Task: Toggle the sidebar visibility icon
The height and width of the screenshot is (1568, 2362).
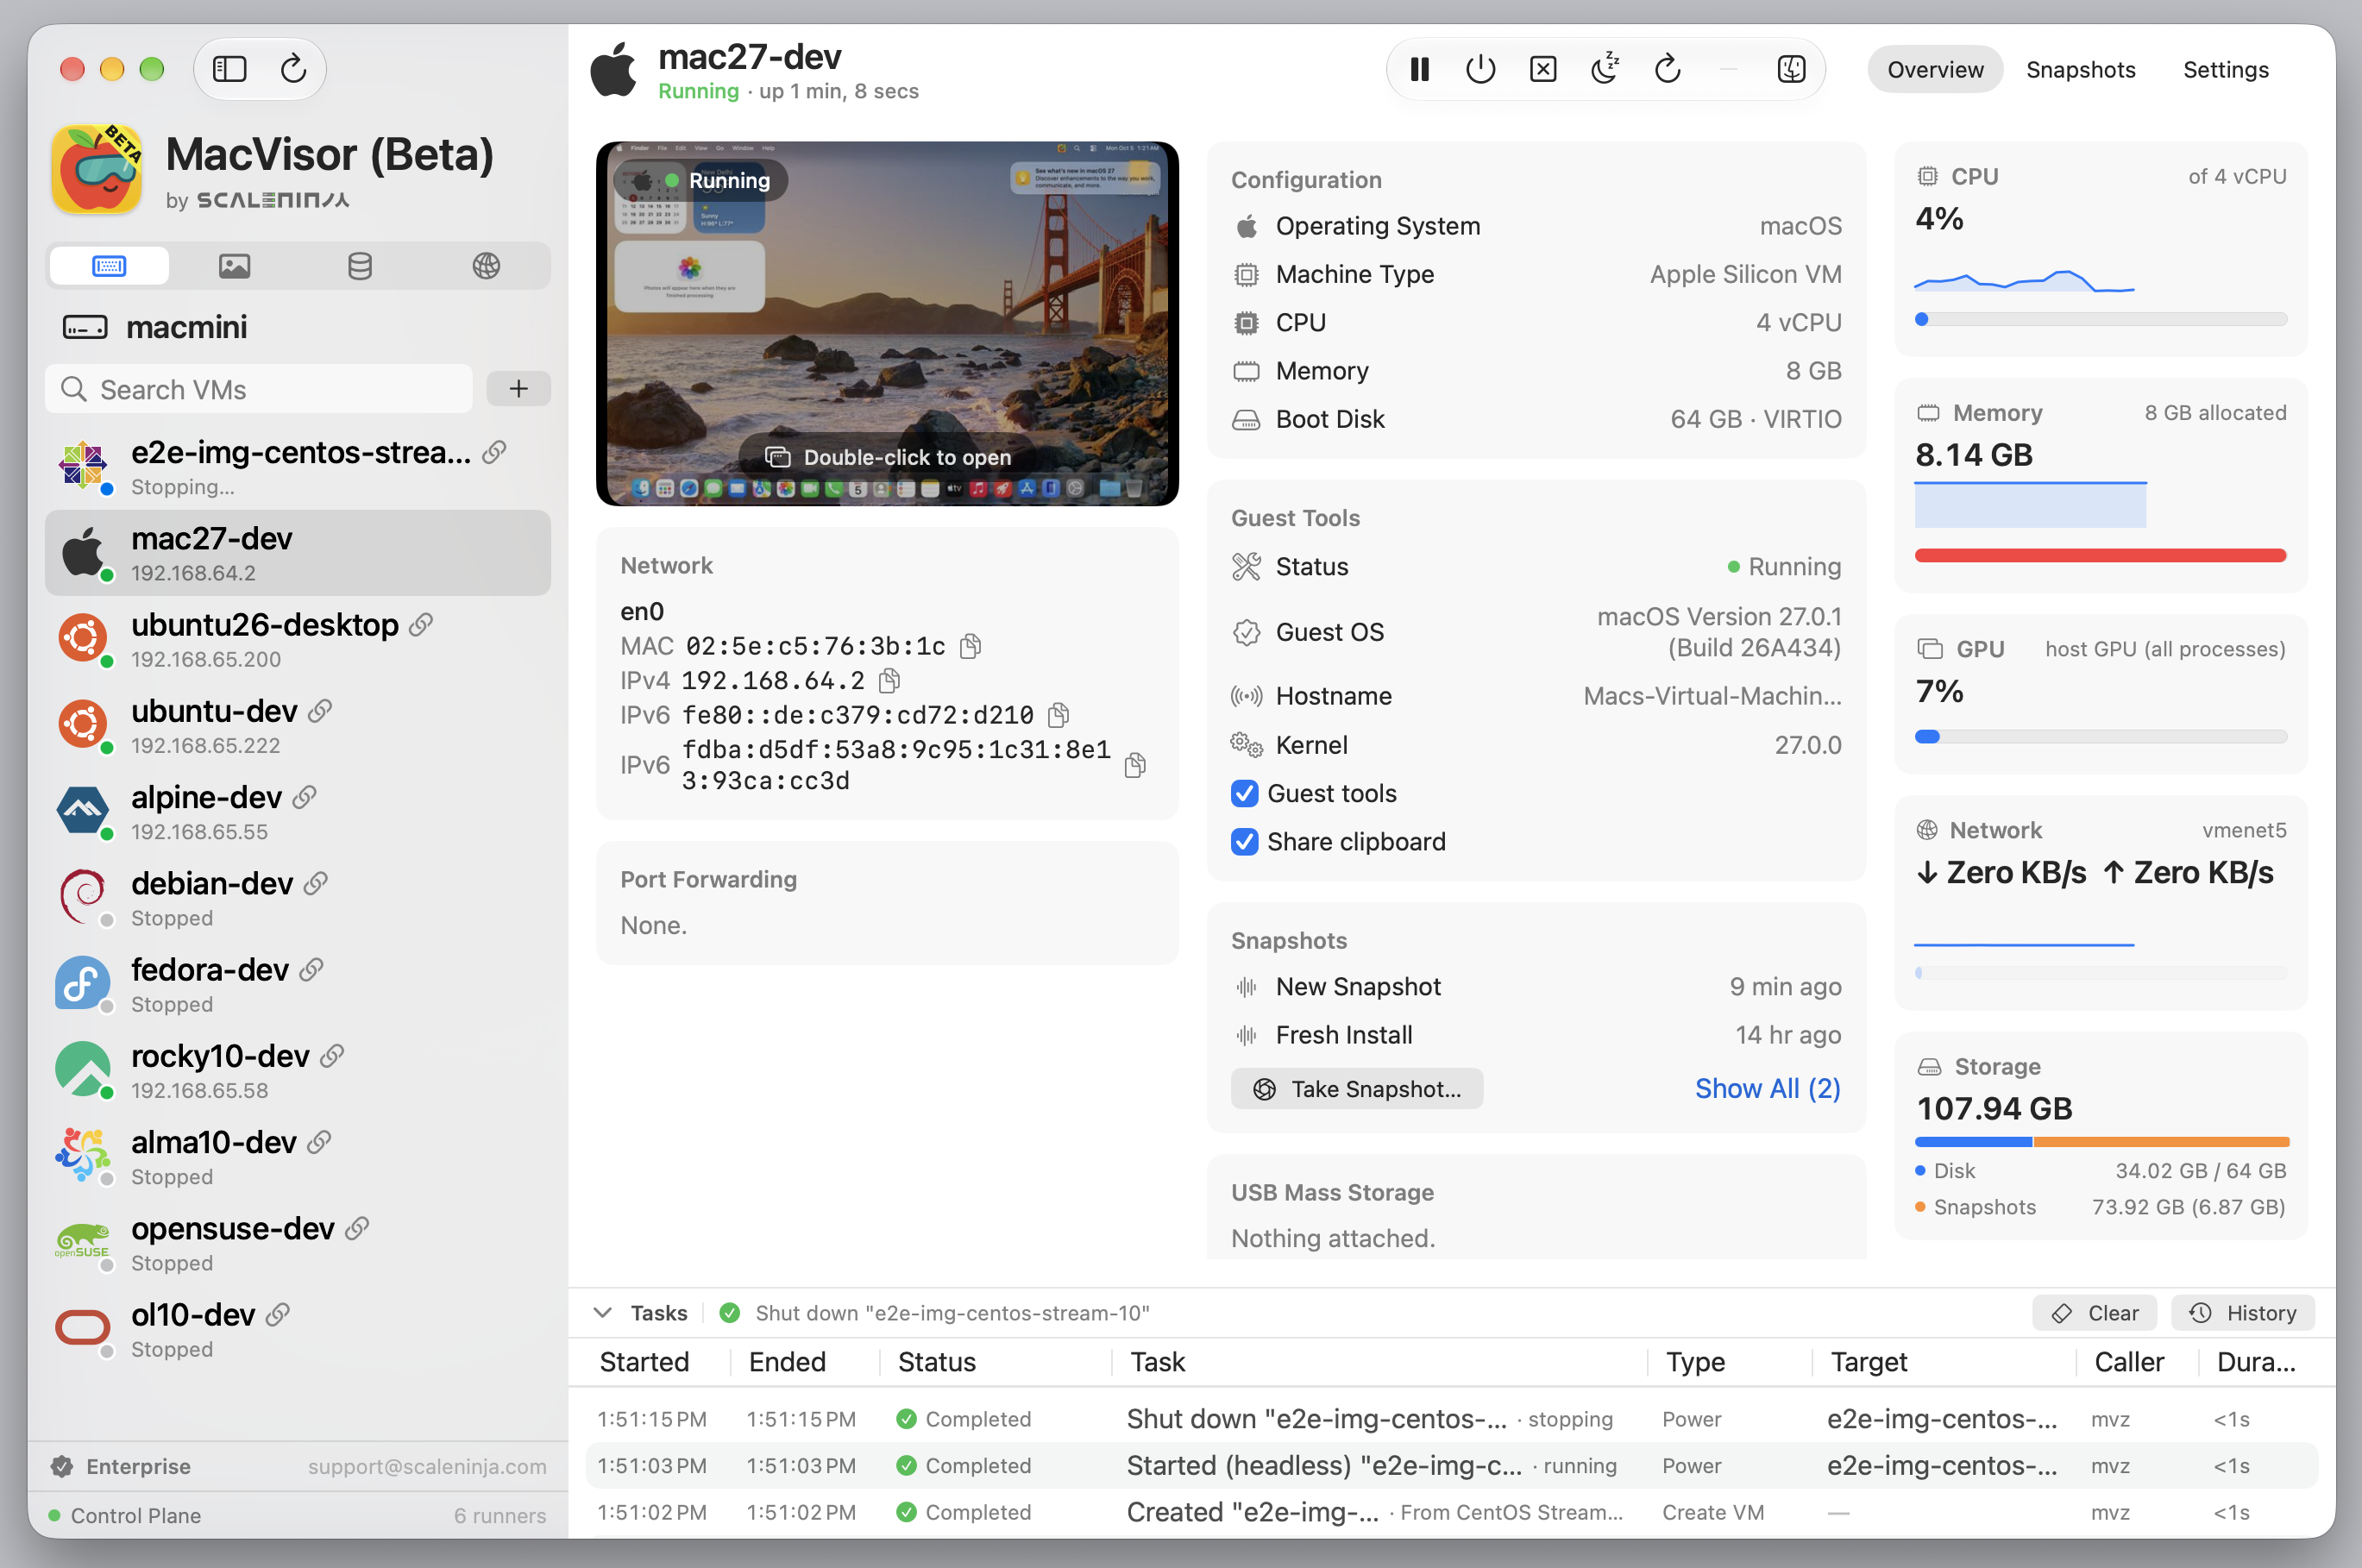Action: pyautogui.click(x=229, y=69)
